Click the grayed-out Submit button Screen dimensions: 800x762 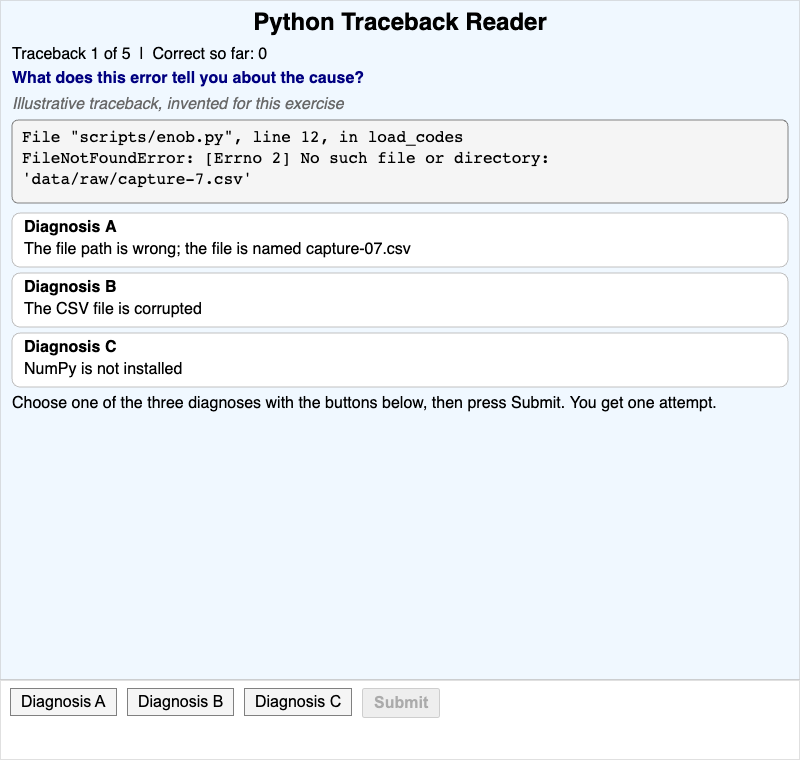(x=401, y=703)
